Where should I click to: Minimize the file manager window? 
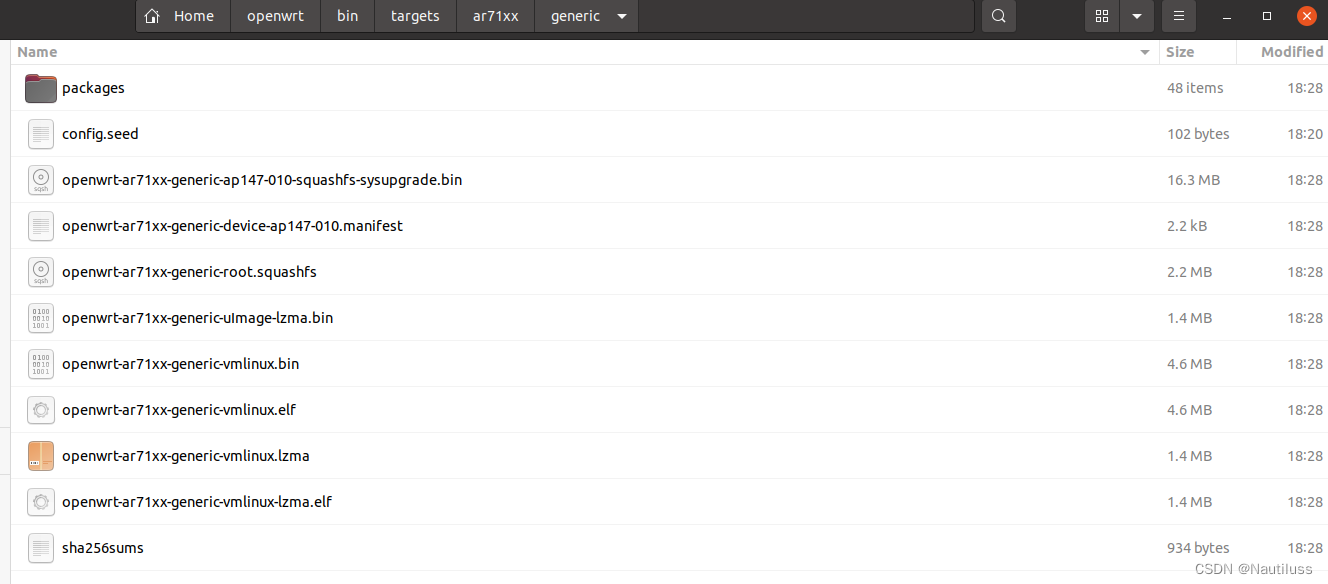click(1229, 16)
